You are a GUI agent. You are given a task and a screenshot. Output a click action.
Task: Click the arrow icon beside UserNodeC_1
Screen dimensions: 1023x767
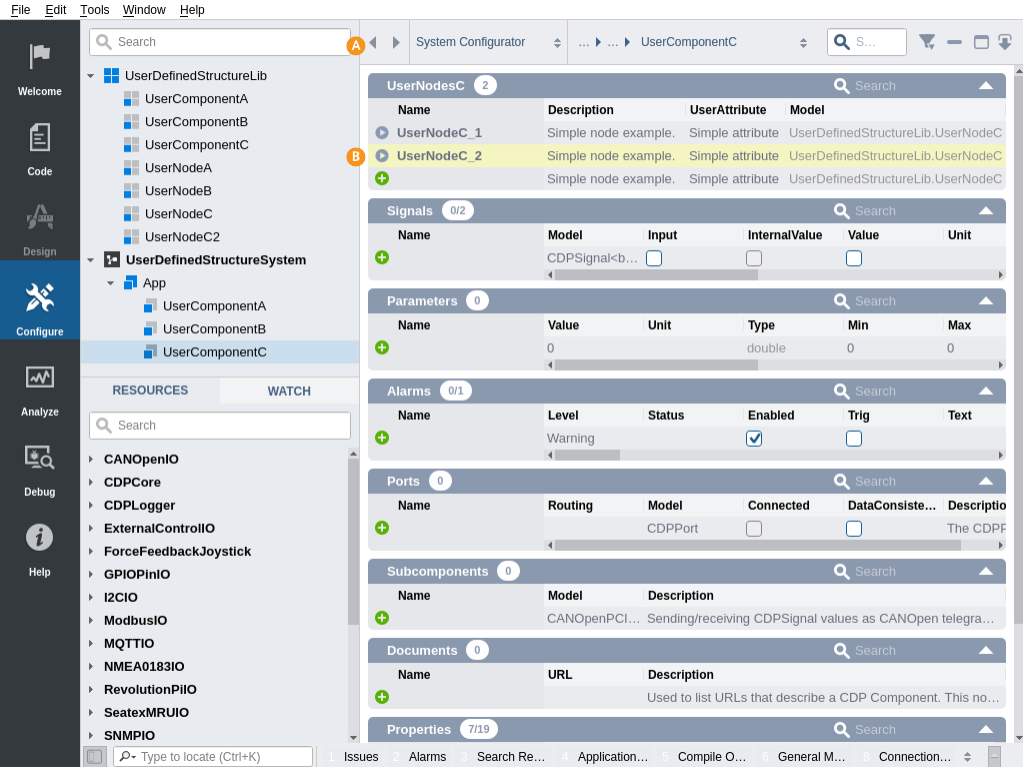[x=382, y=133]
